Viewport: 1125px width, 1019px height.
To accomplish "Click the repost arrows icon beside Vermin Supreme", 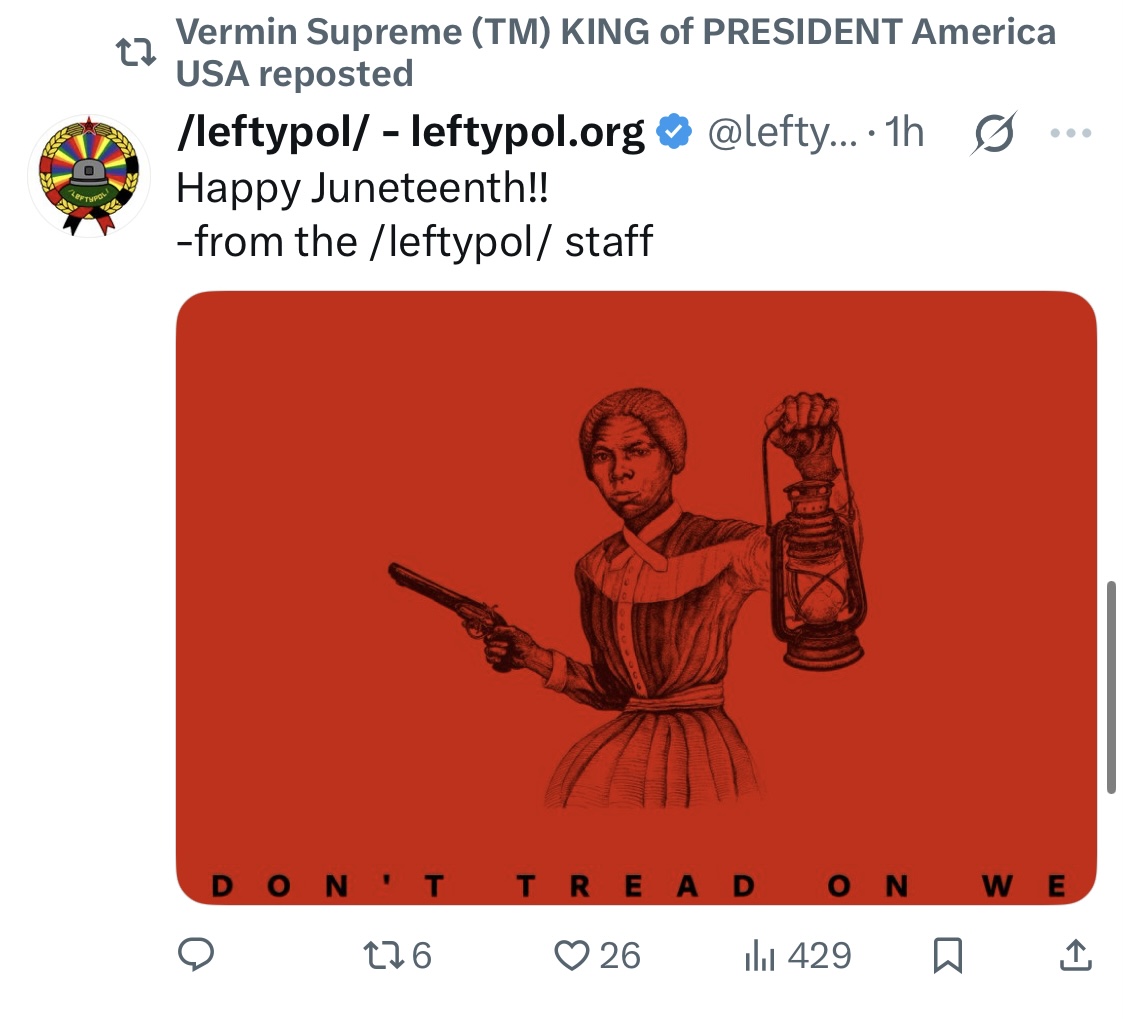I will (136, 52).
